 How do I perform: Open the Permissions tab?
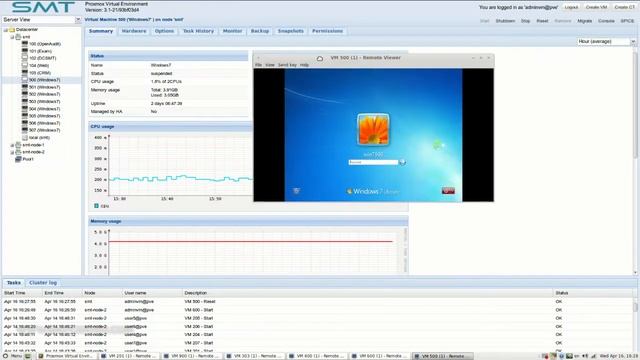(x=327, y=31)
